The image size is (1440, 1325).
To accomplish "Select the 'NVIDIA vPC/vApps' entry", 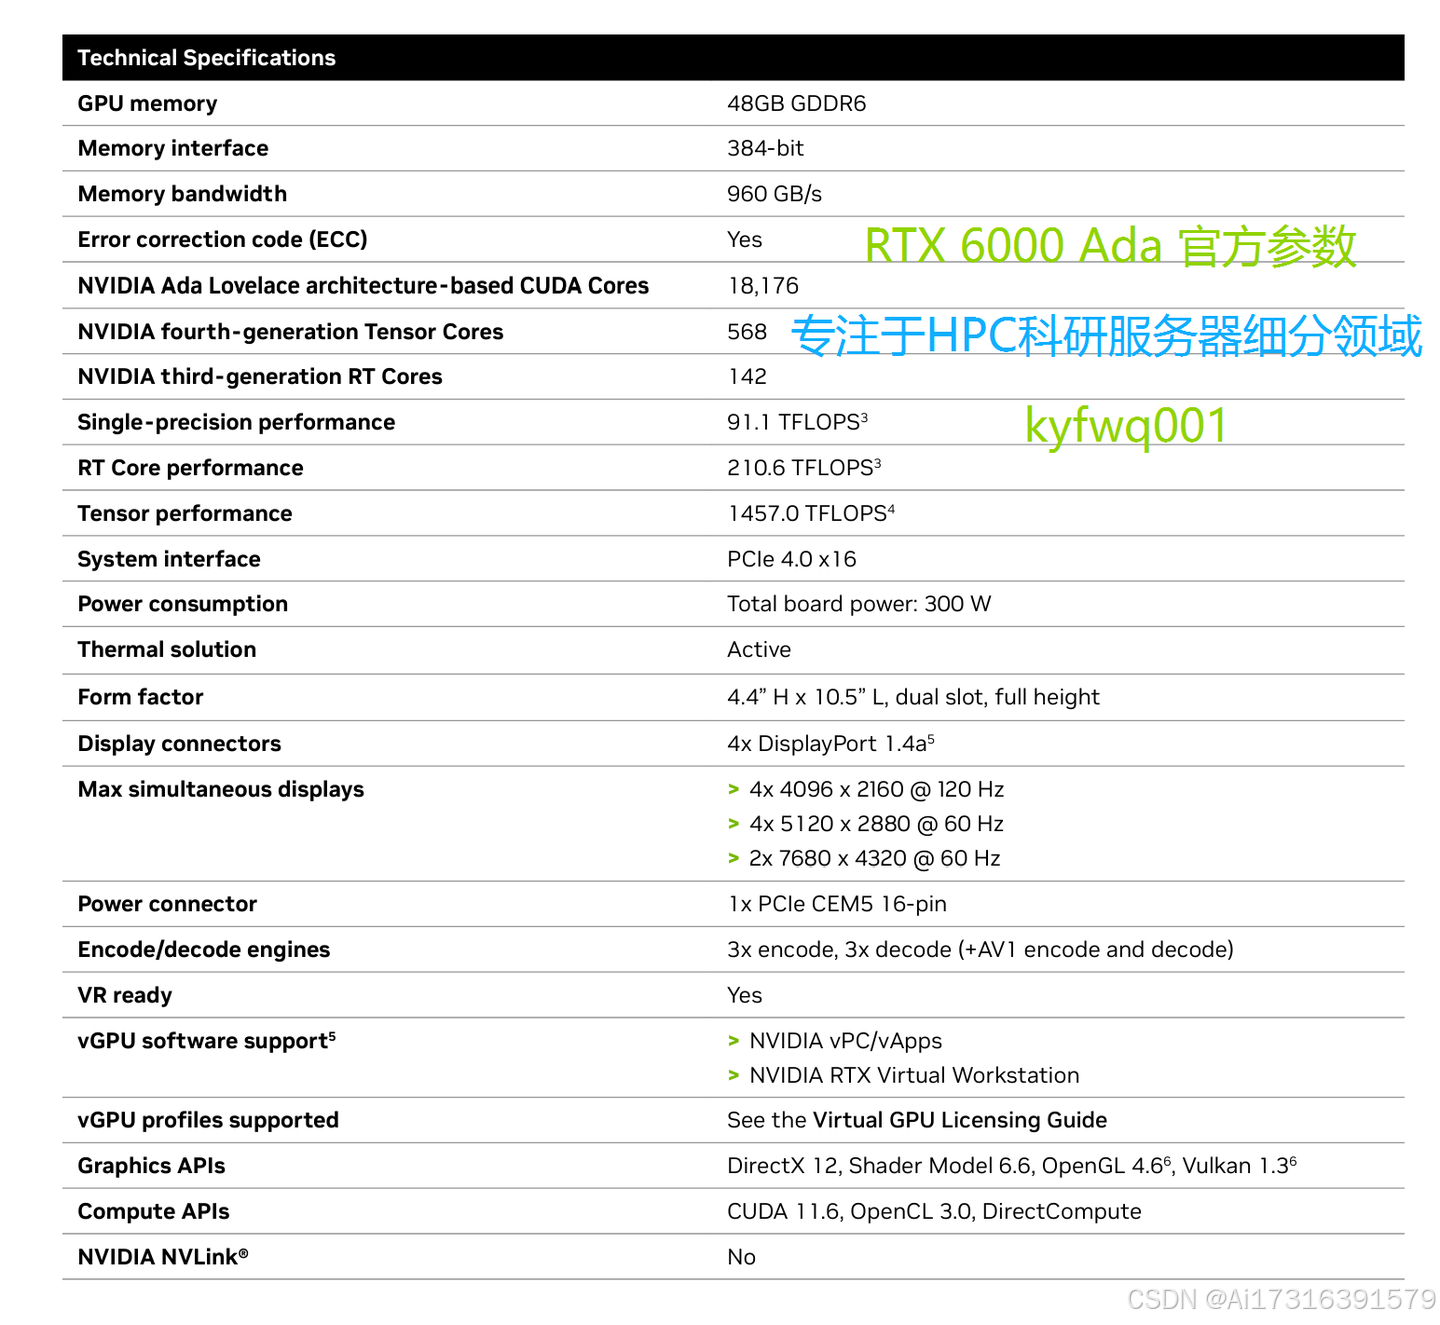I will [x=846, y=1042].
